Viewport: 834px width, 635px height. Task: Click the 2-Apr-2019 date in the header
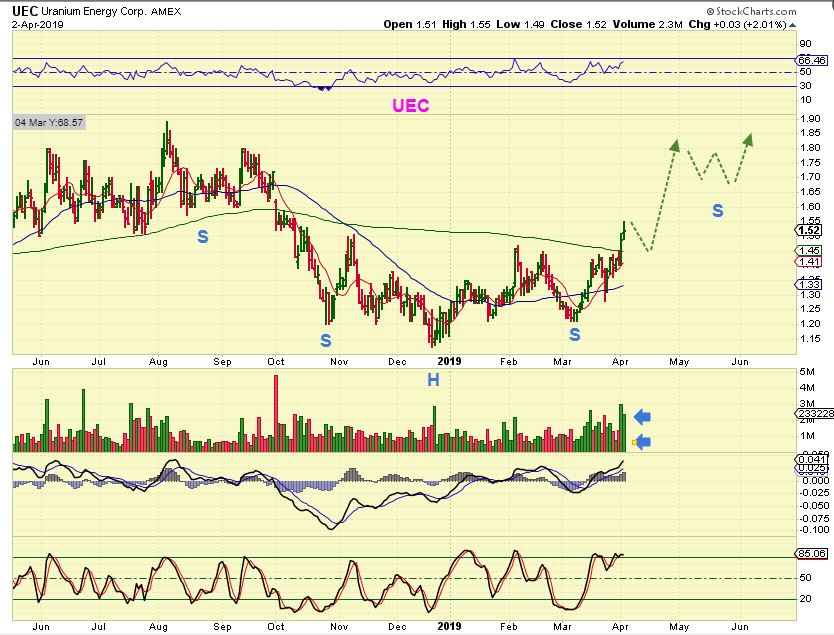(36, 24)
